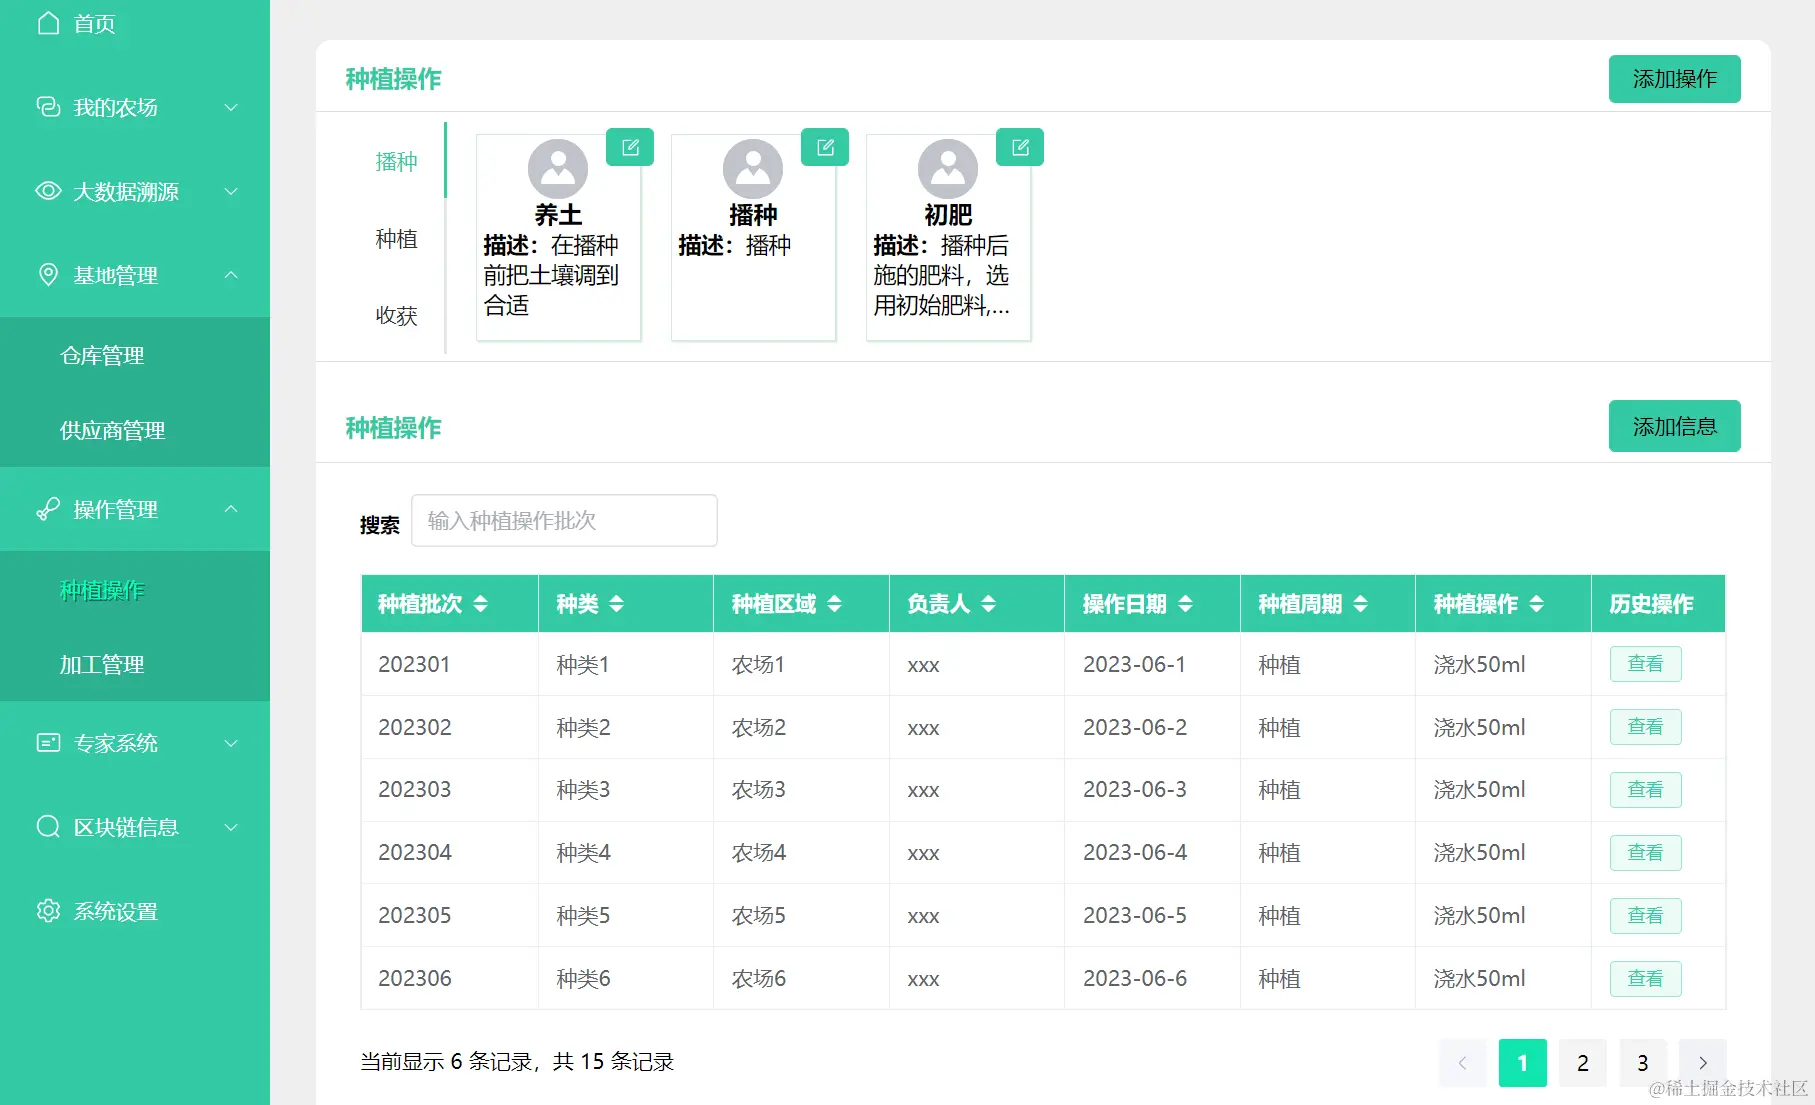Click the edit icon on the 初肥 card
Screen dimensions: 1815x1105
tap(1019, 146)
